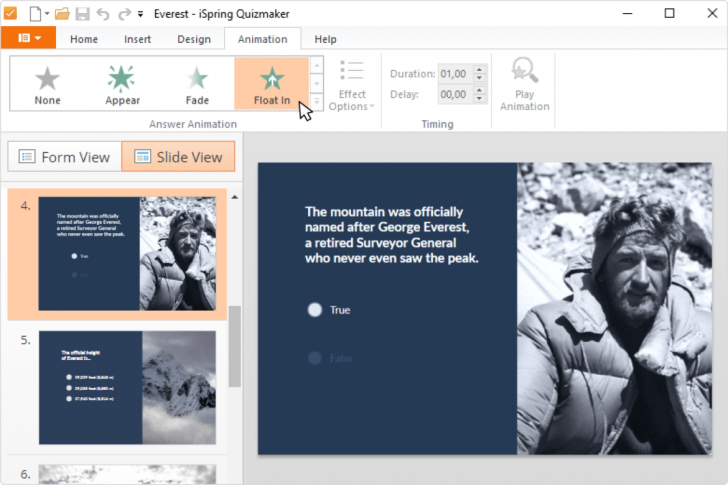Screen dimensions: 728x485
Task: Click the Redo arrow icon
Action: [124, 14]
